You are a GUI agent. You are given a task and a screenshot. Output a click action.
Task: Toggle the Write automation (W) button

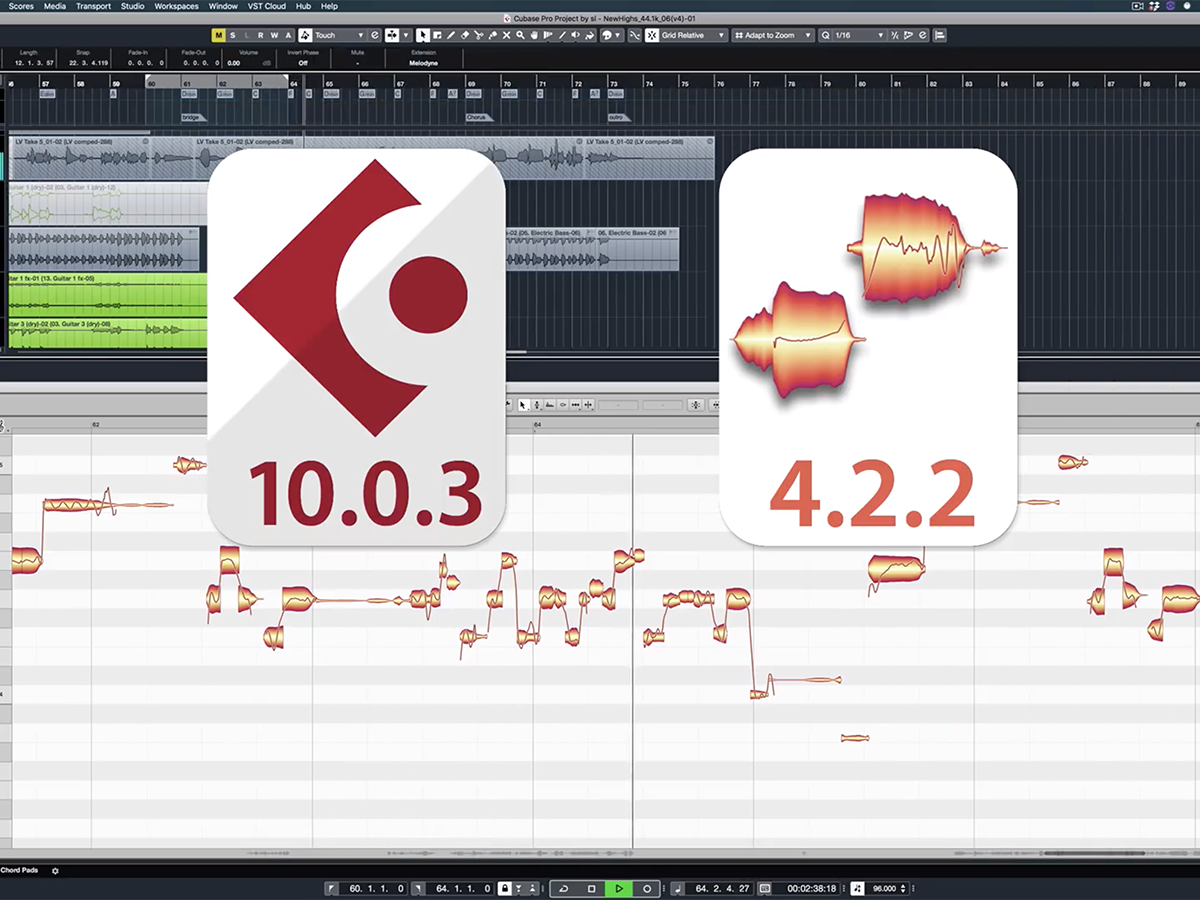[275, 35]
